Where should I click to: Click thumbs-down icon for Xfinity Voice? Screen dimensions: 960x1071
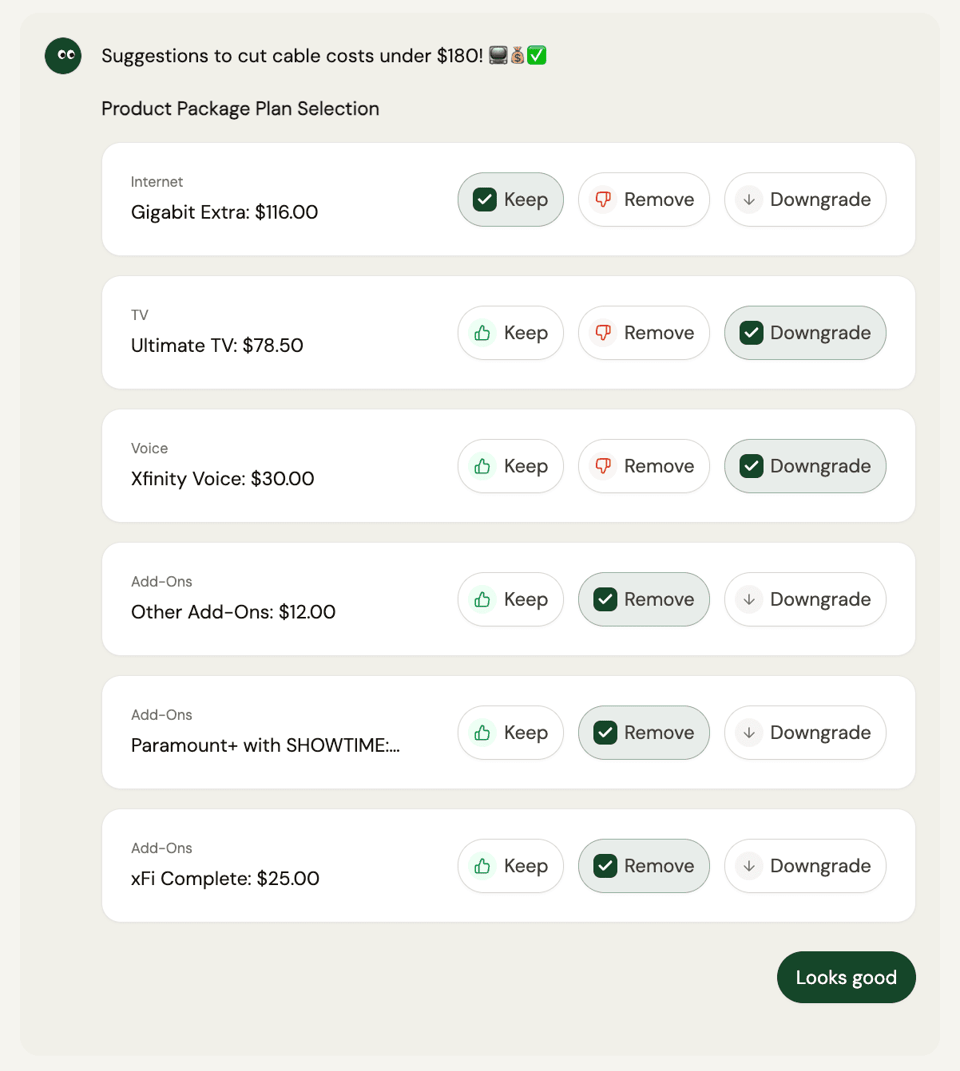(x=603, y=466)
